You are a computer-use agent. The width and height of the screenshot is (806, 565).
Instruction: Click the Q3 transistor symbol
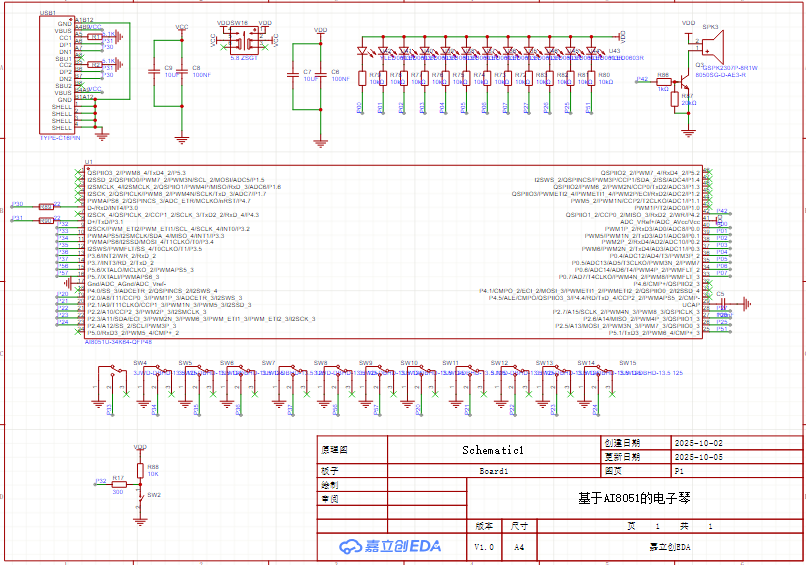click(x=684, y=82)
